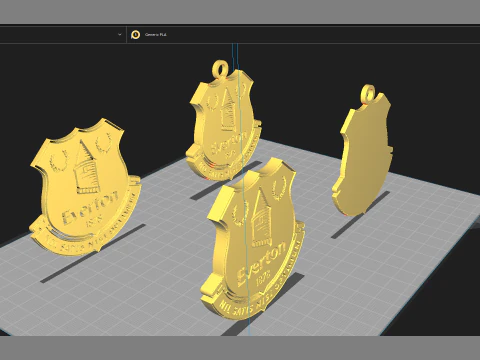Select the back-facing badge model on the right
The image size is (480, 360).
(x=362, y=150)
